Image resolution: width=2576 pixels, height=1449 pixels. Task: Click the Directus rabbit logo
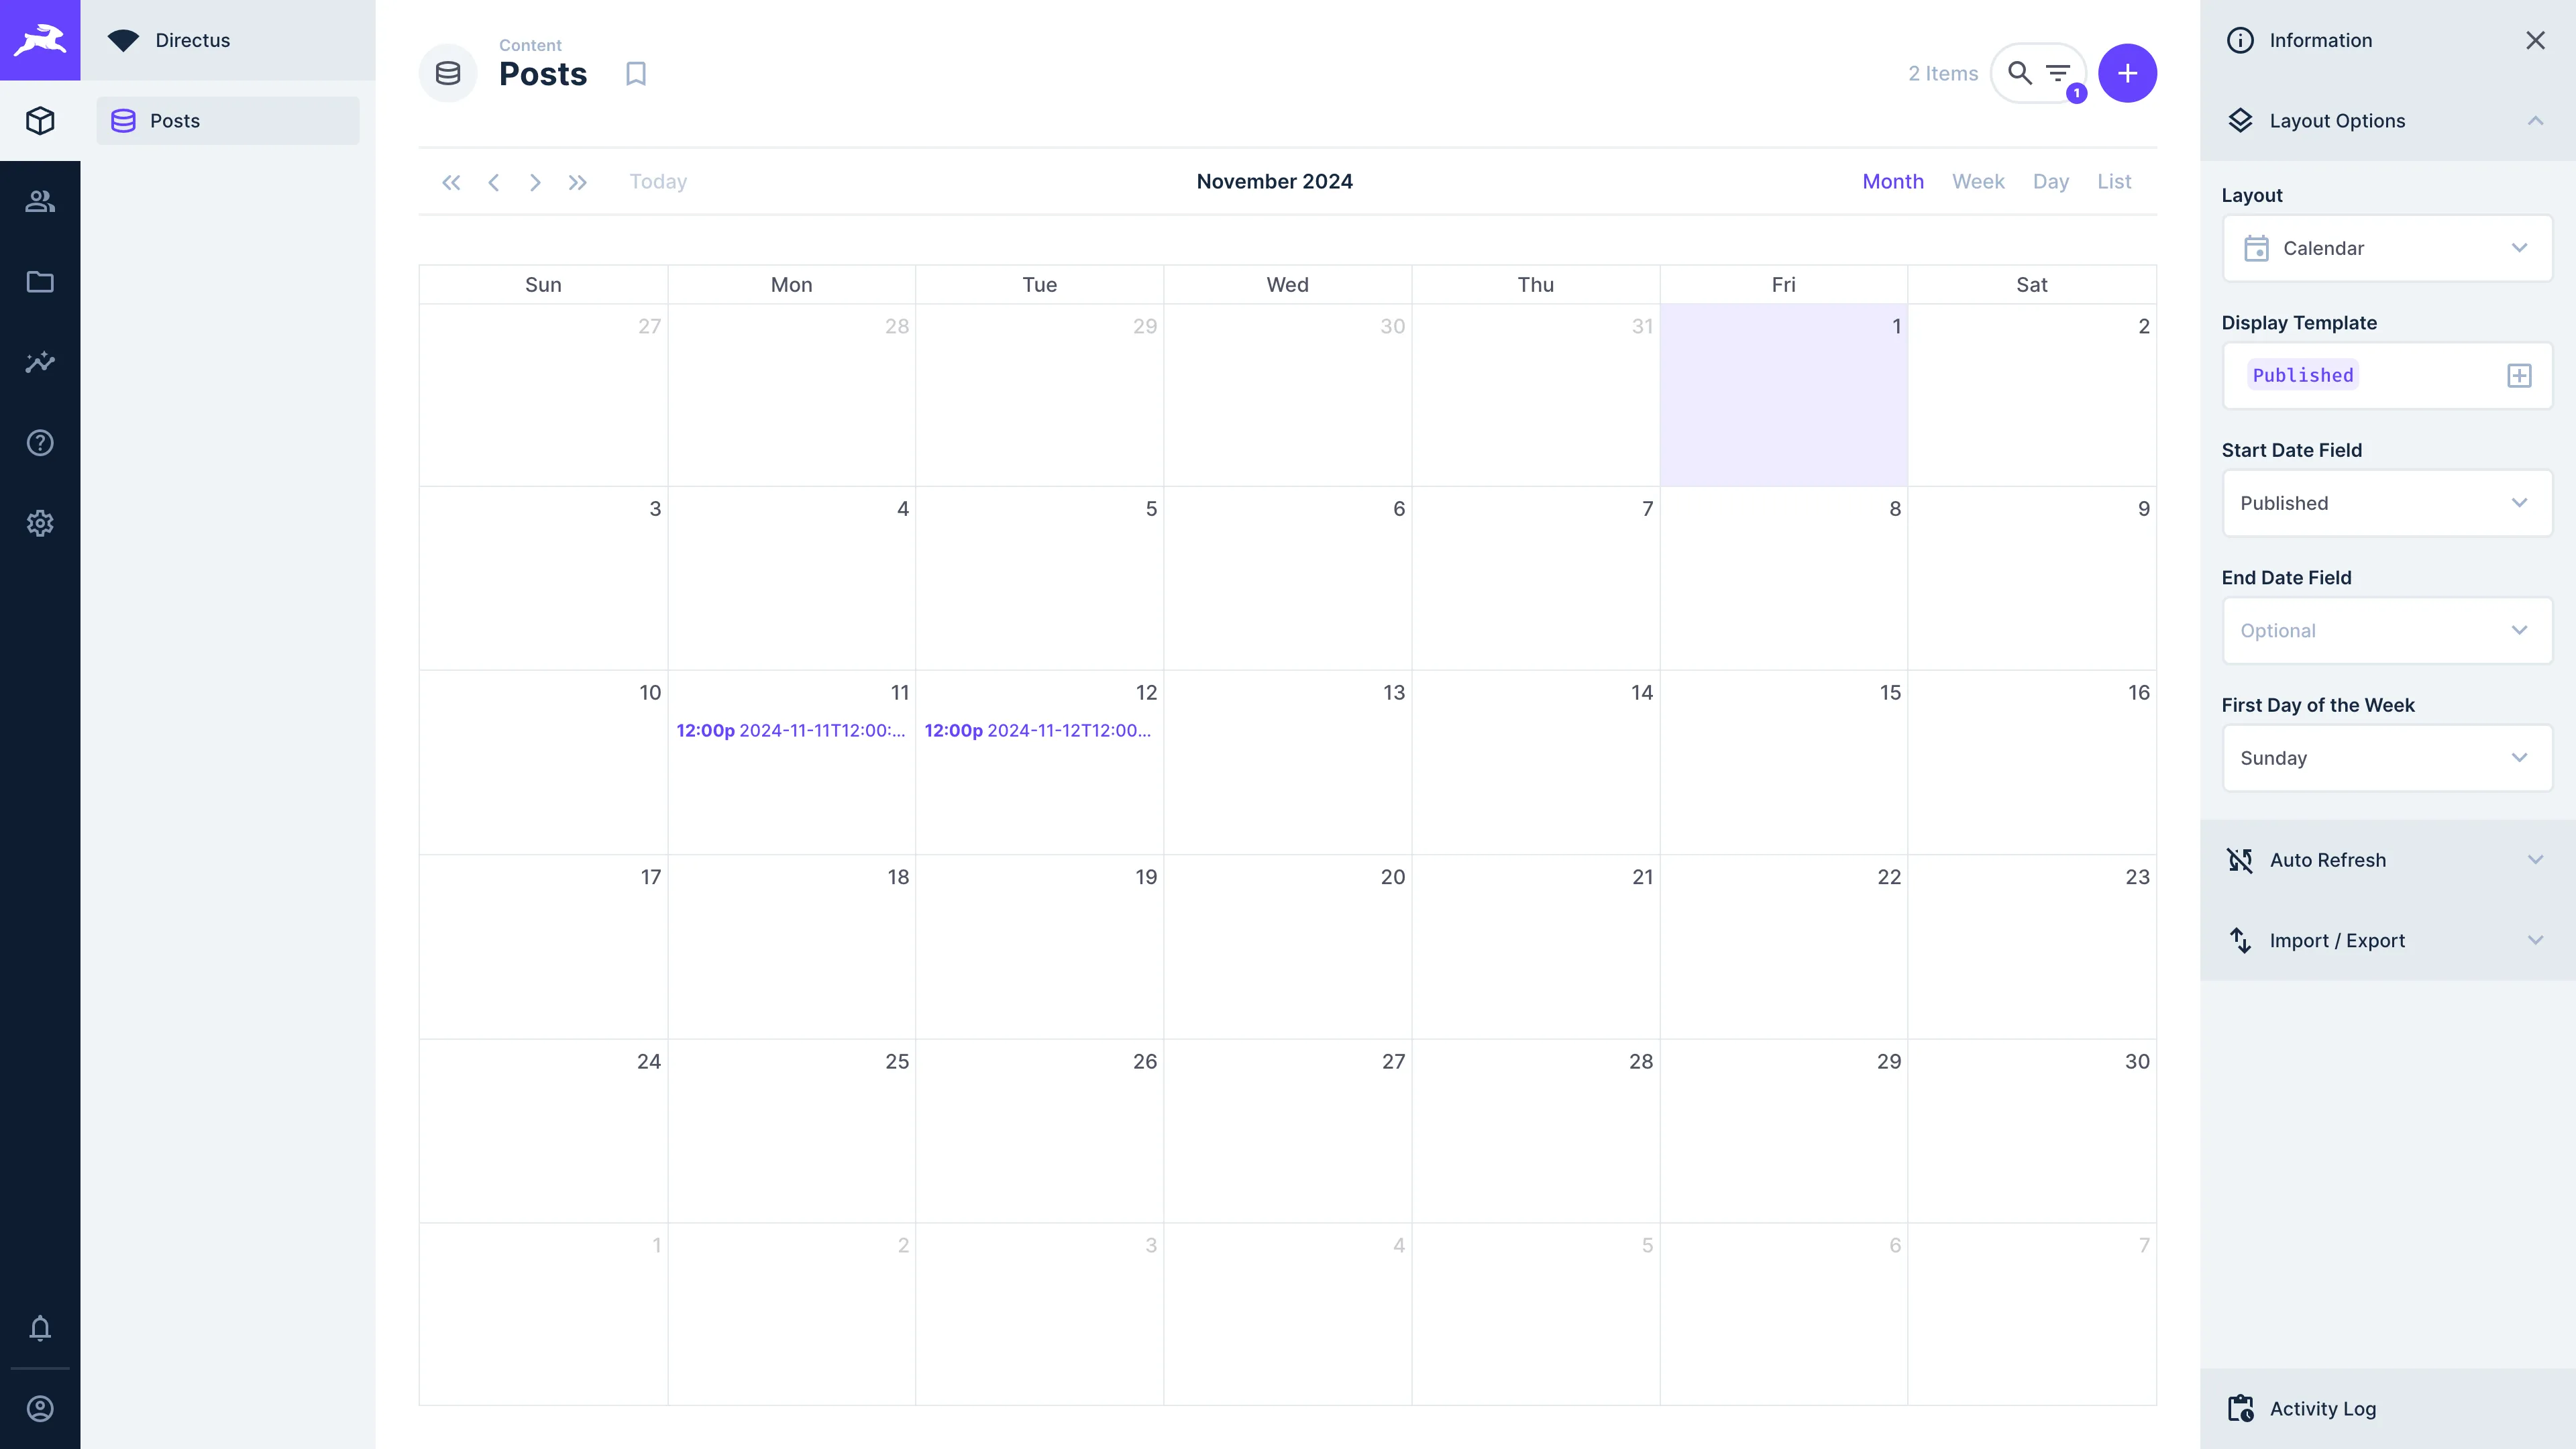40,40
